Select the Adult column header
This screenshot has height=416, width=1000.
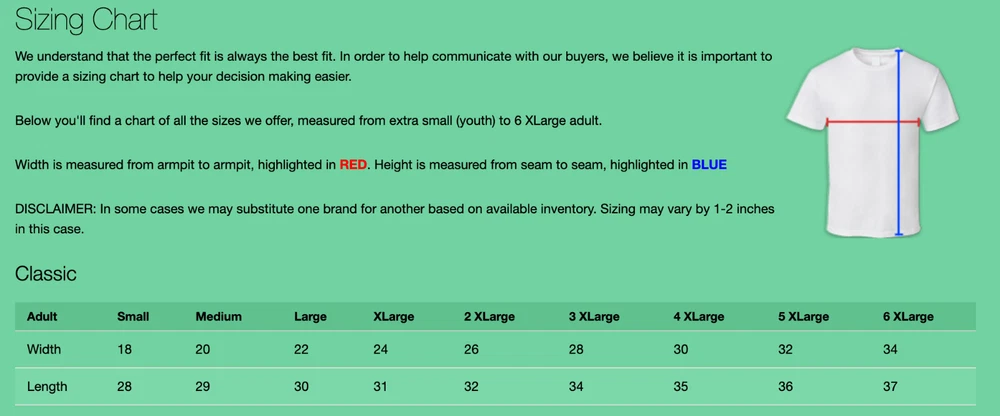pos(42,317)
